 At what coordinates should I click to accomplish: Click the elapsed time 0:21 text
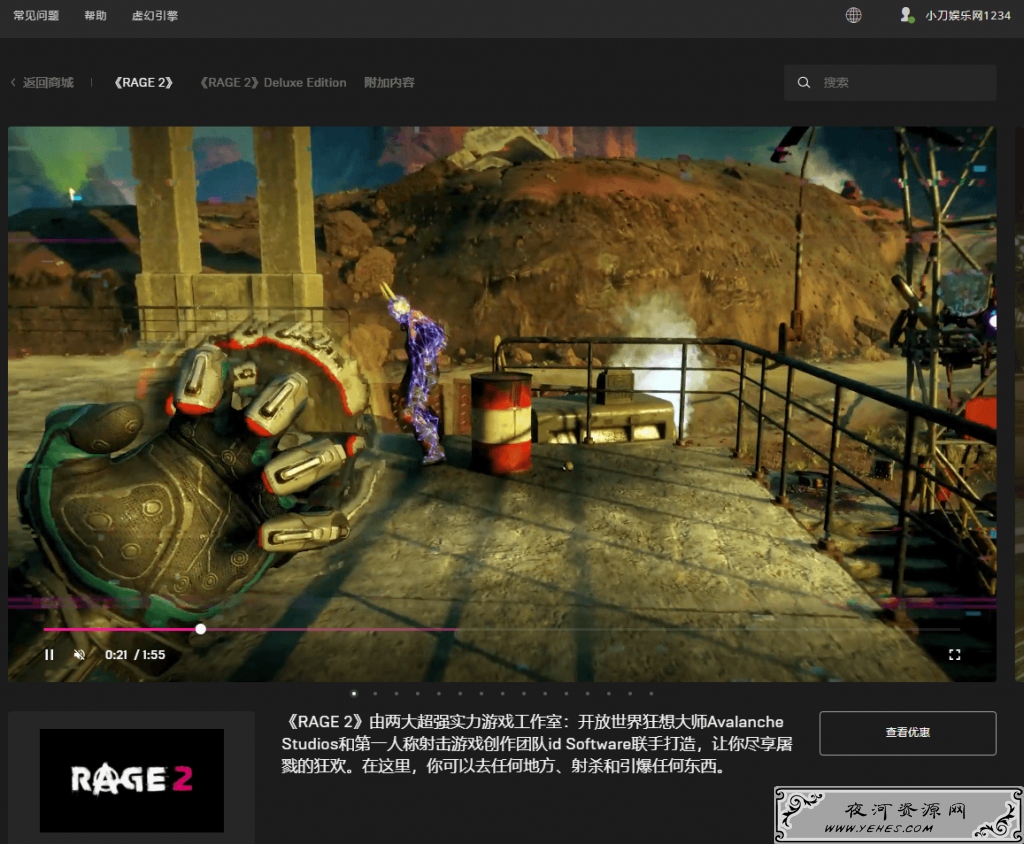click(x=116, y=655)
